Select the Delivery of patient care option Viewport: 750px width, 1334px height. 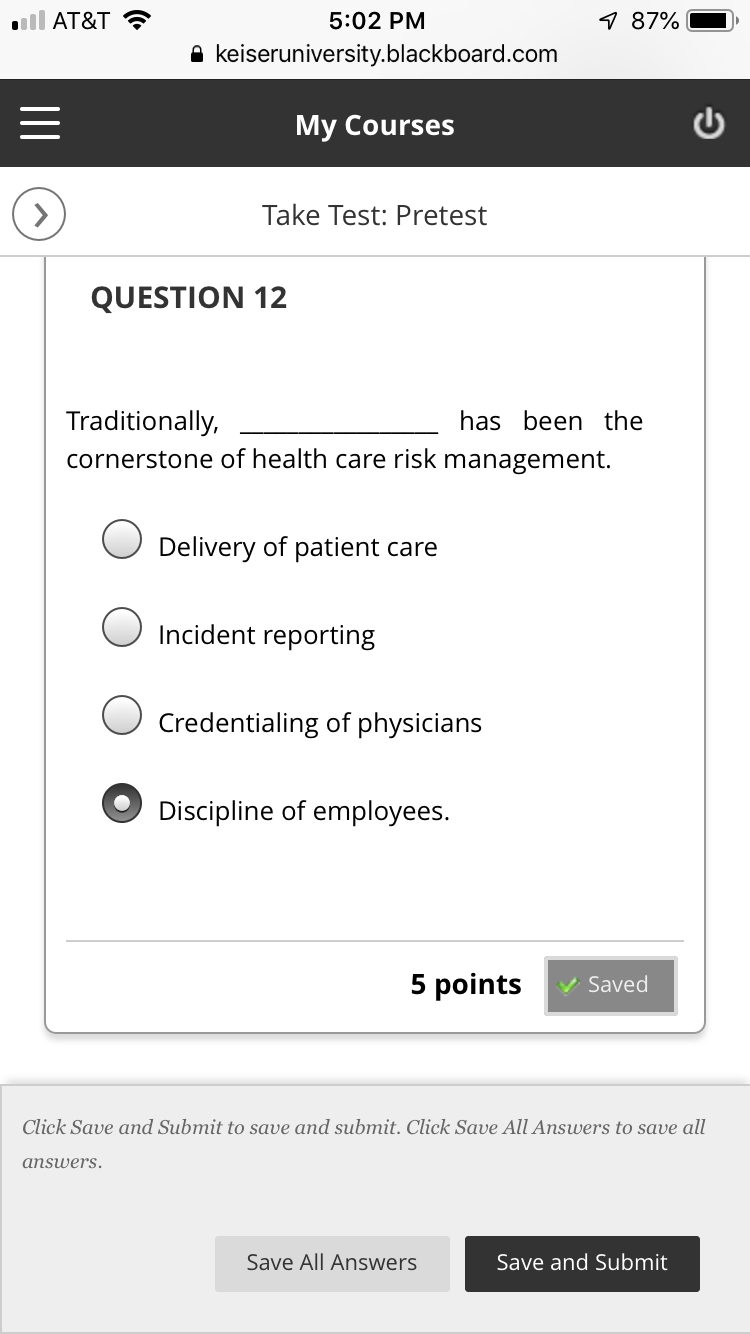(x=122, y=539)
